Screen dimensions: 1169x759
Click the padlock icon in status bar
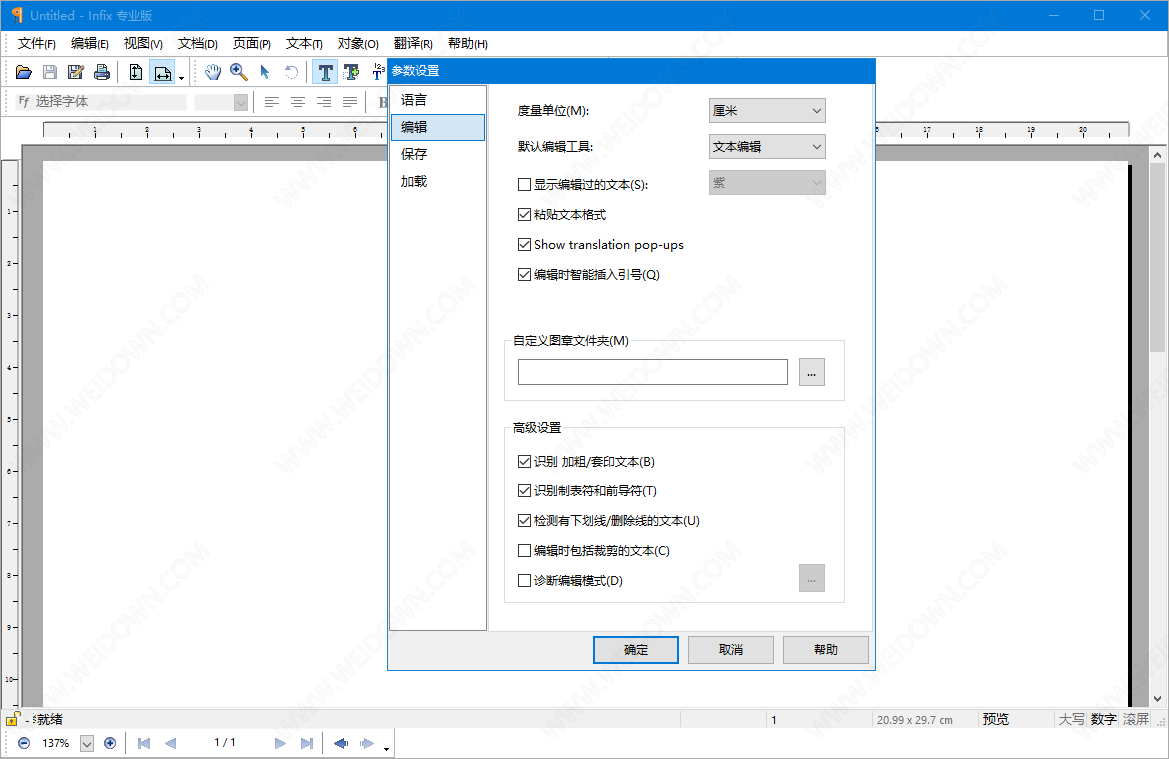click(x=13, y=719)
